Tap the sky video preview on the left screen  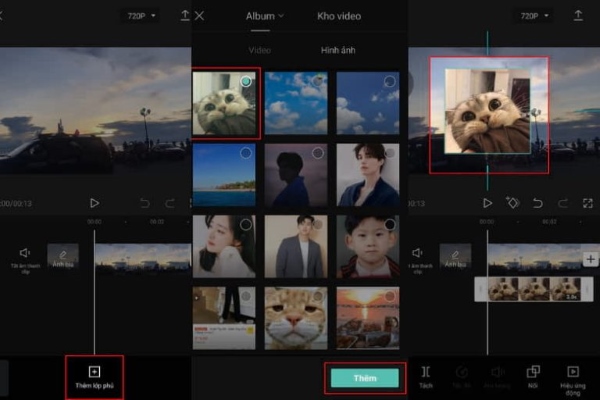coord(96,110)
